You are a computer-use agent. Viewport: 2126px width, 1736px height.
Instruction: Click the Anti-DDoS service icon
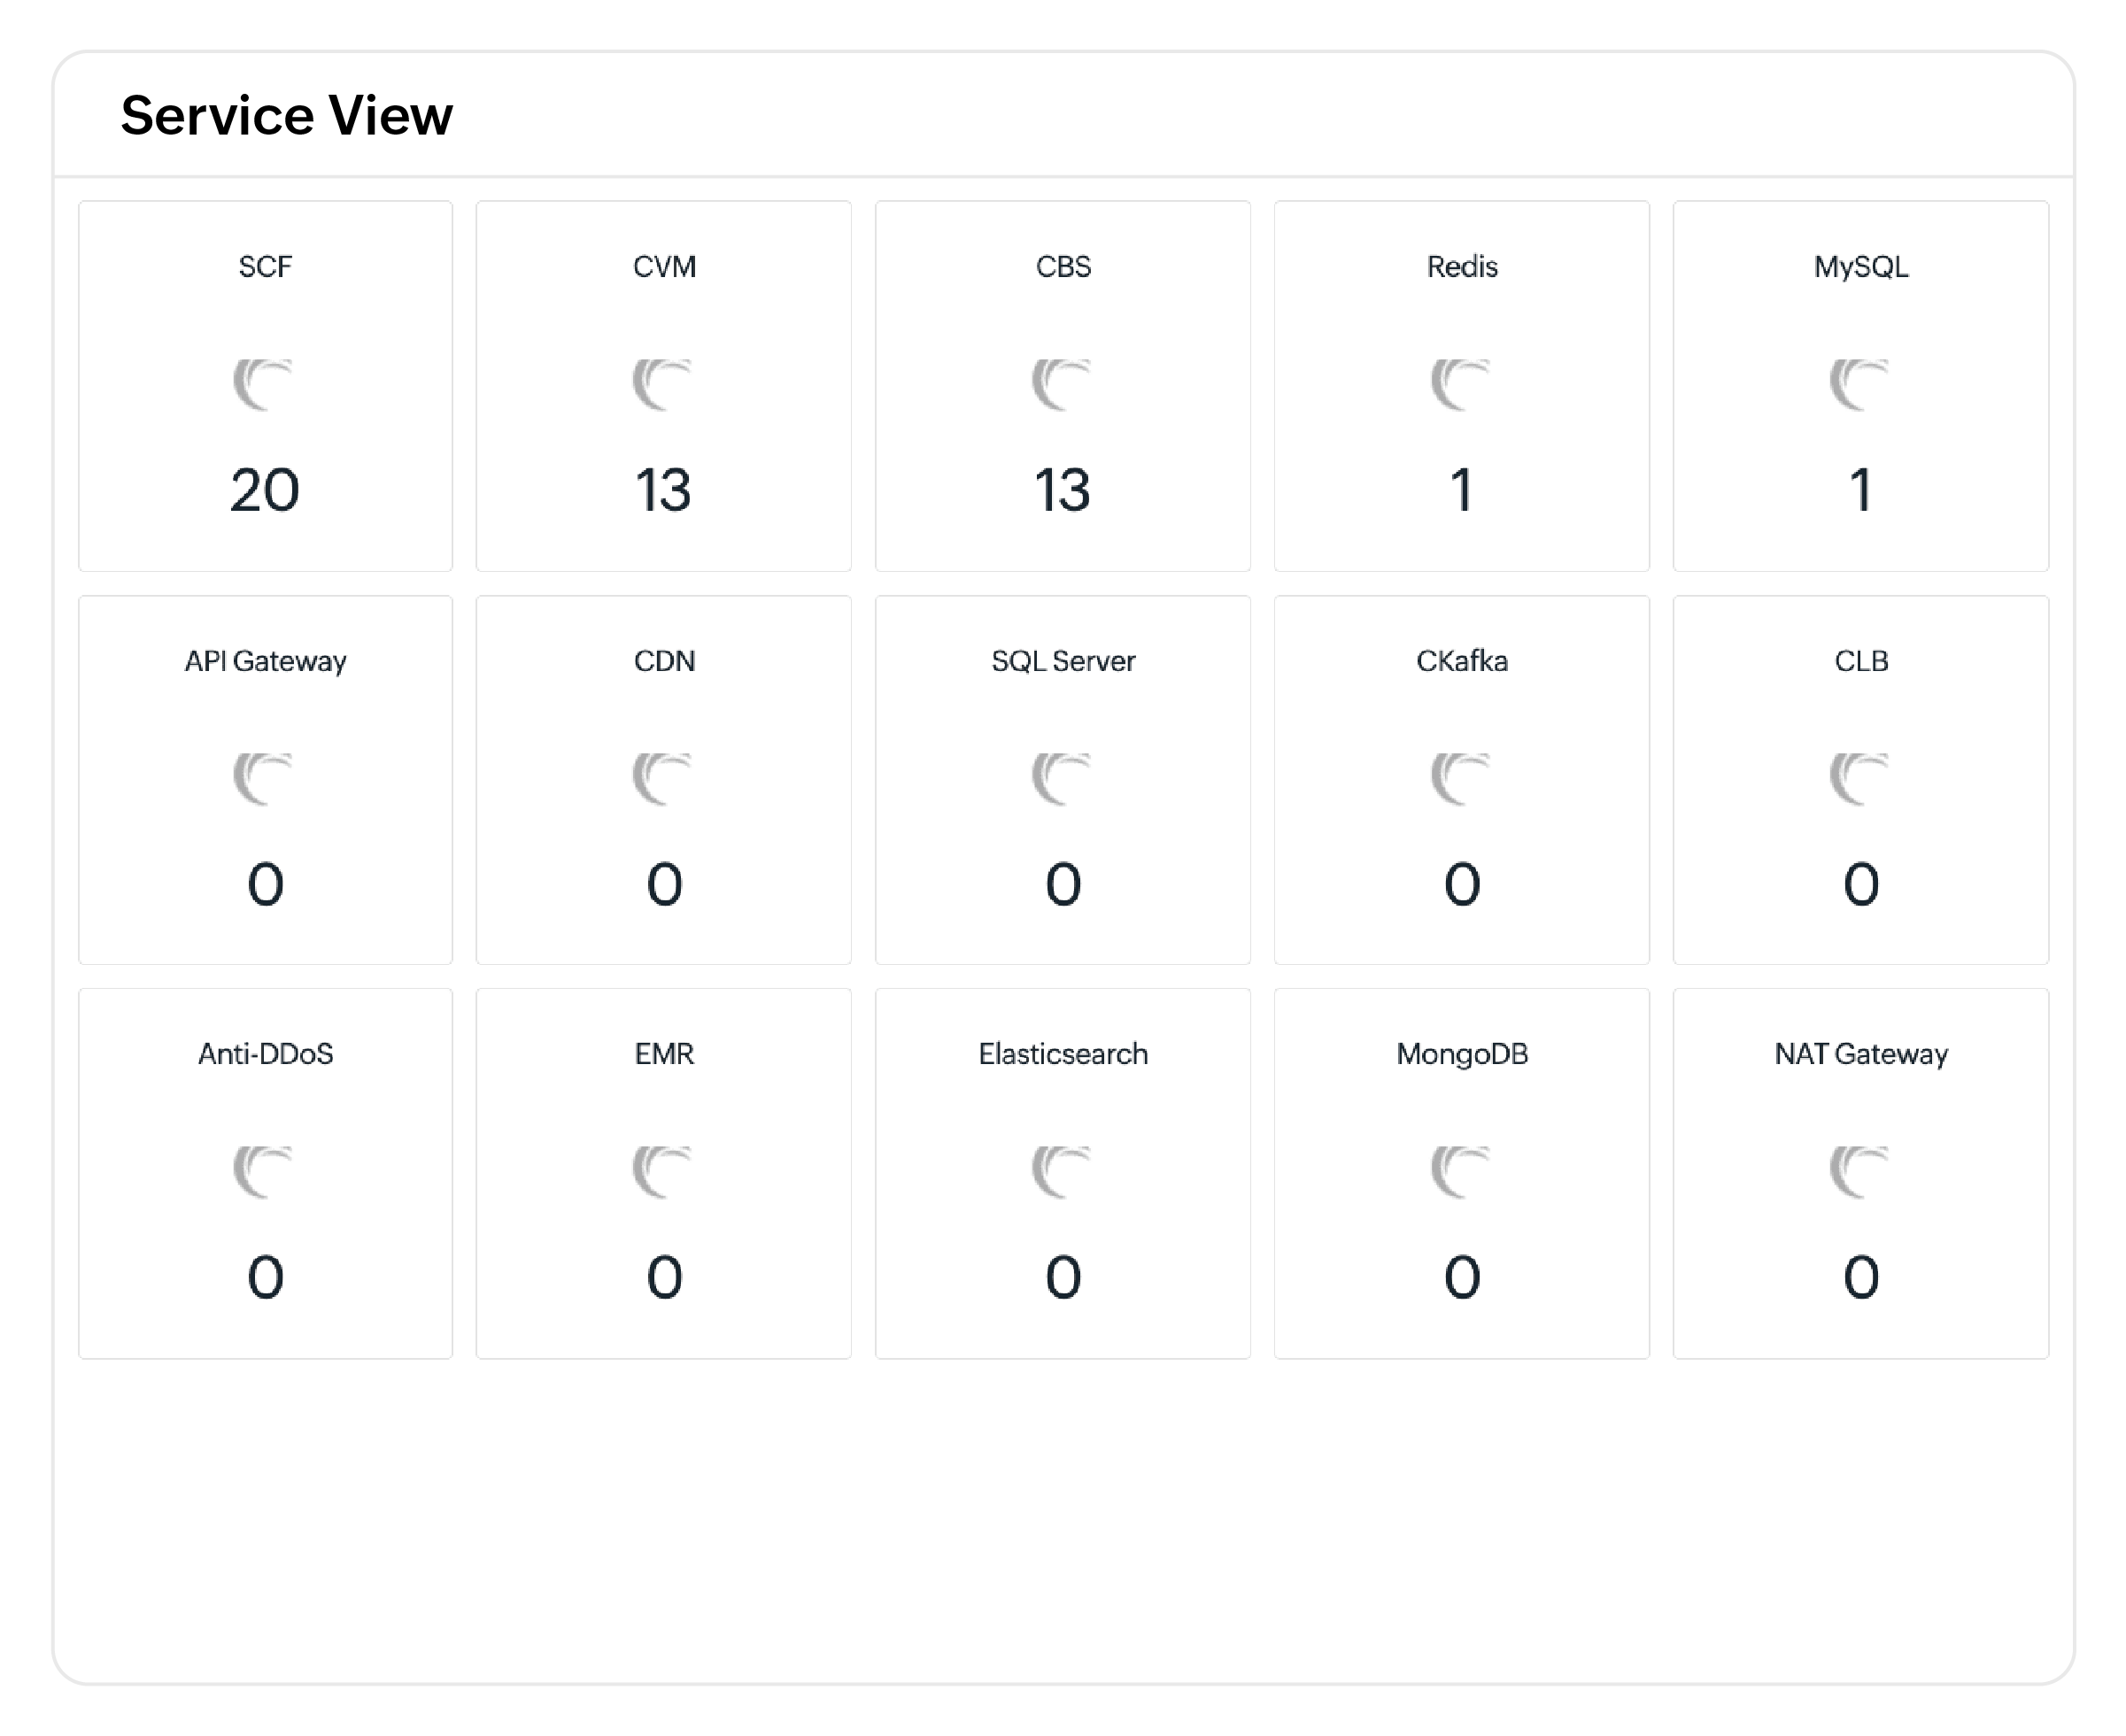pos(263,1171)
